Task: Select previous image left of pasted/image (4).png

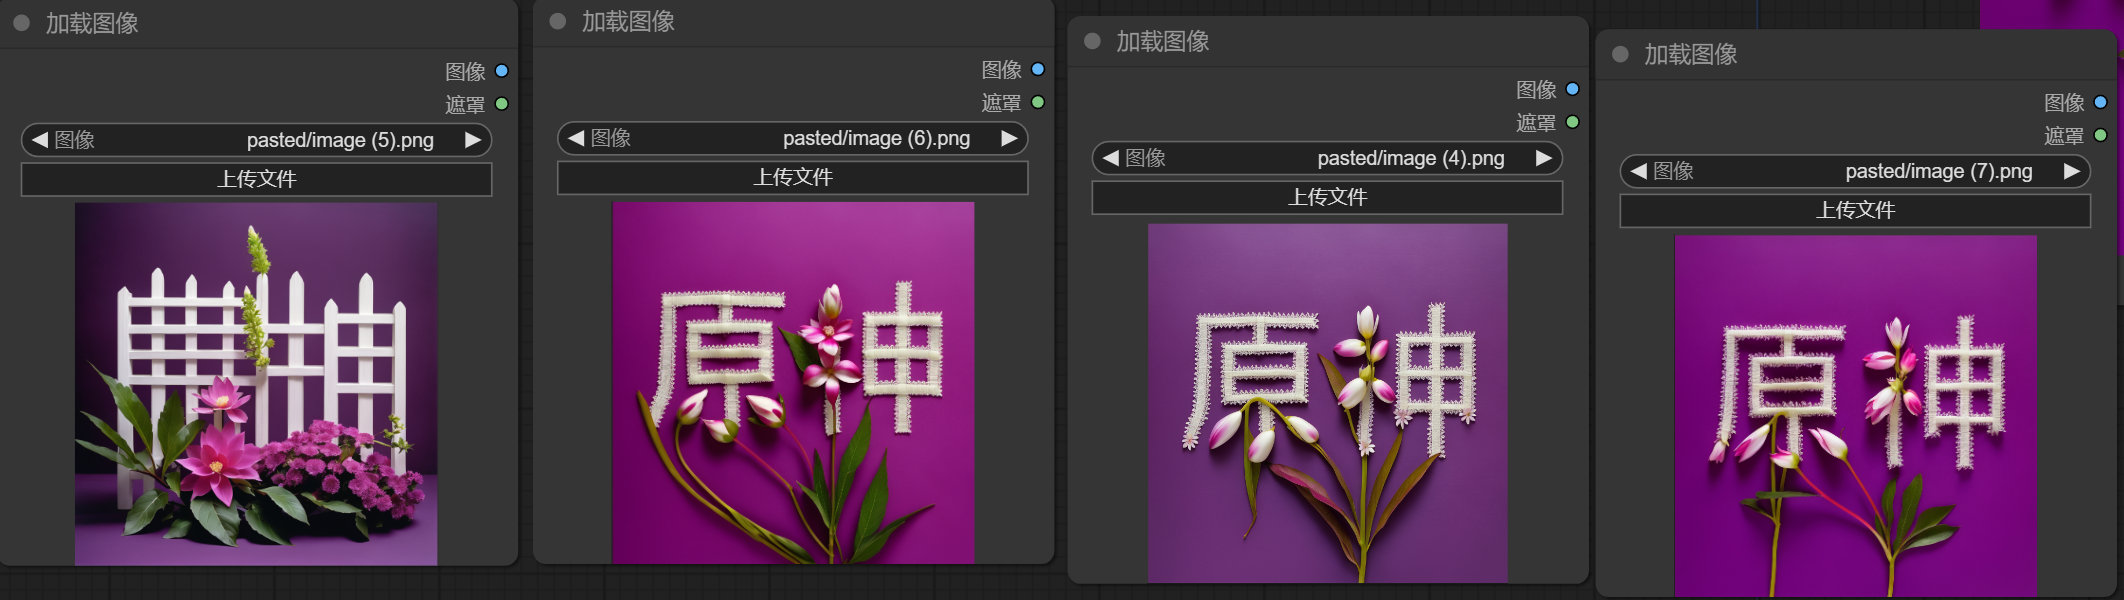Action: [1110, 158]
